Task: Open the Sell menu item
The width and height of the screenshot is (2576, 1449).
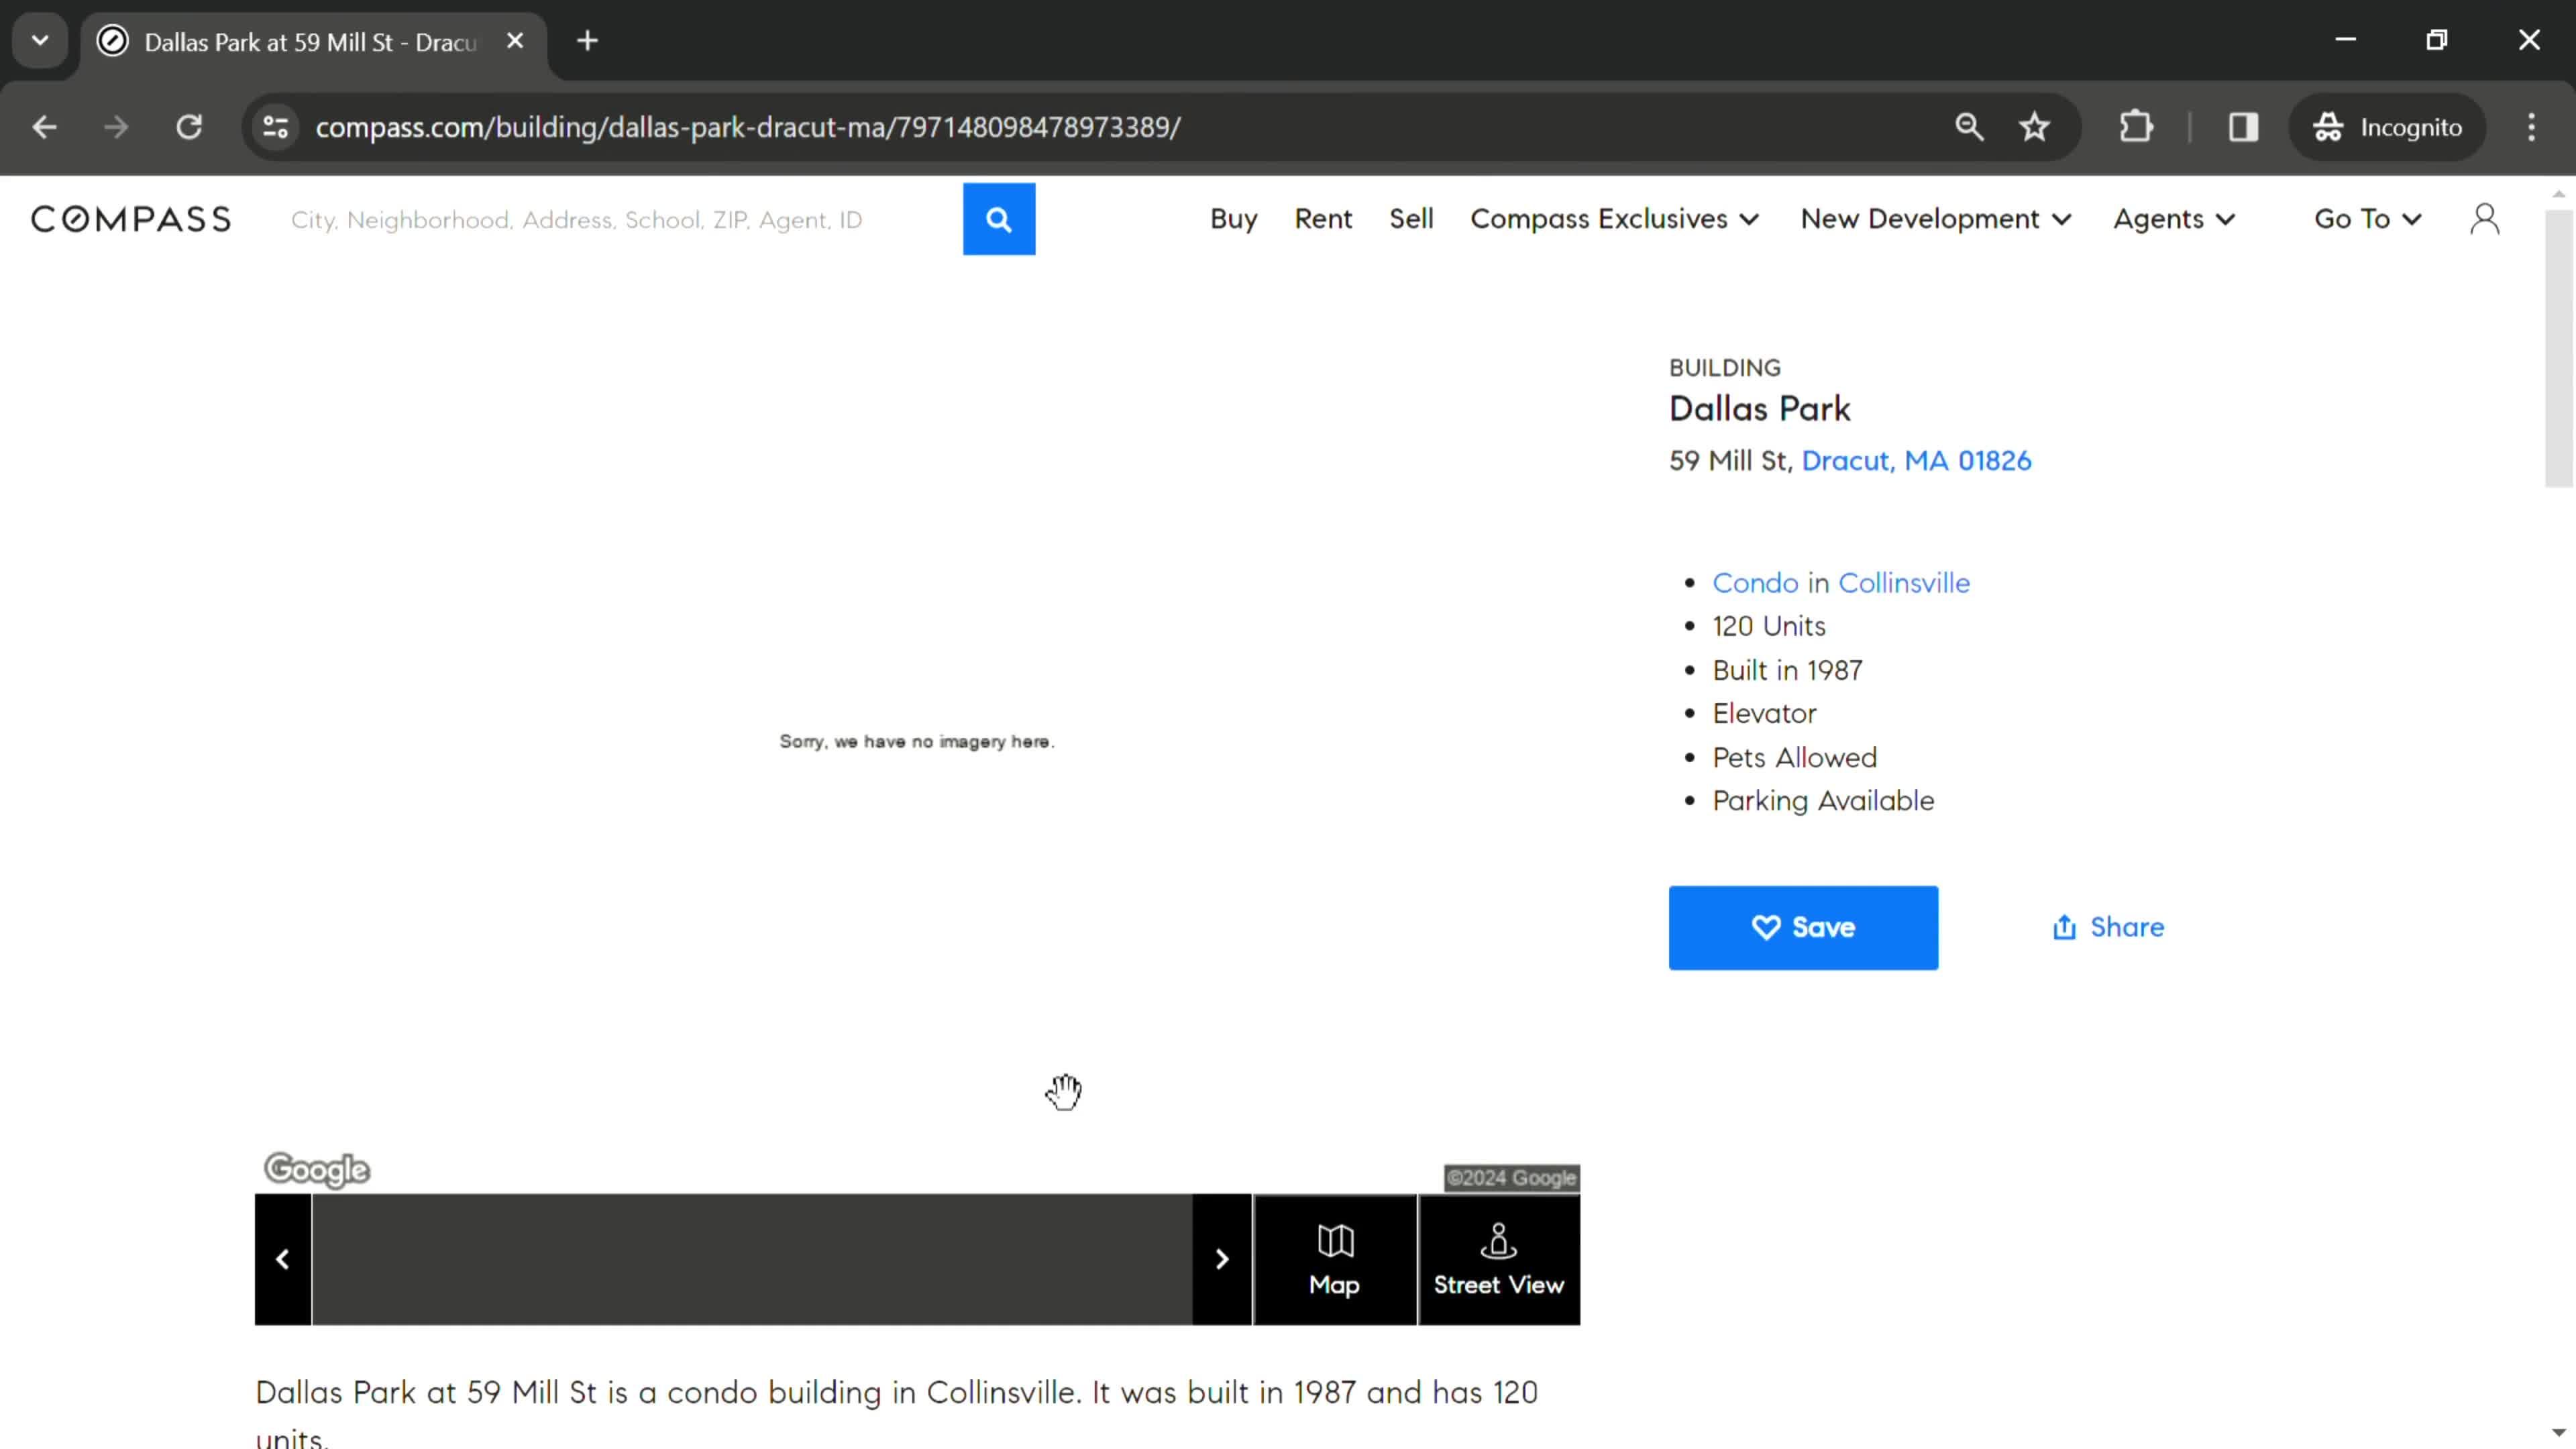Action: (x=1411, y=219)
